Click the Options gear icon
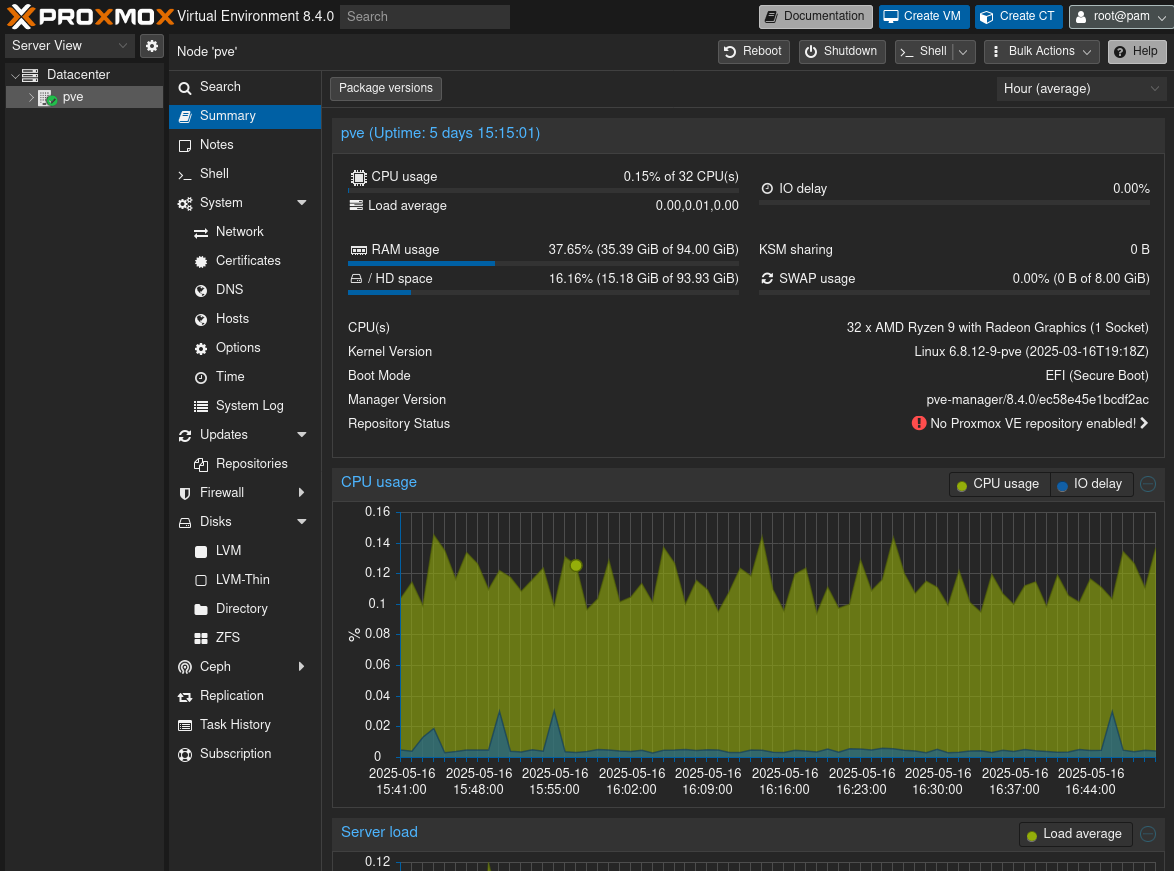Screen dimensions: 1174x871 coord(201,348)
